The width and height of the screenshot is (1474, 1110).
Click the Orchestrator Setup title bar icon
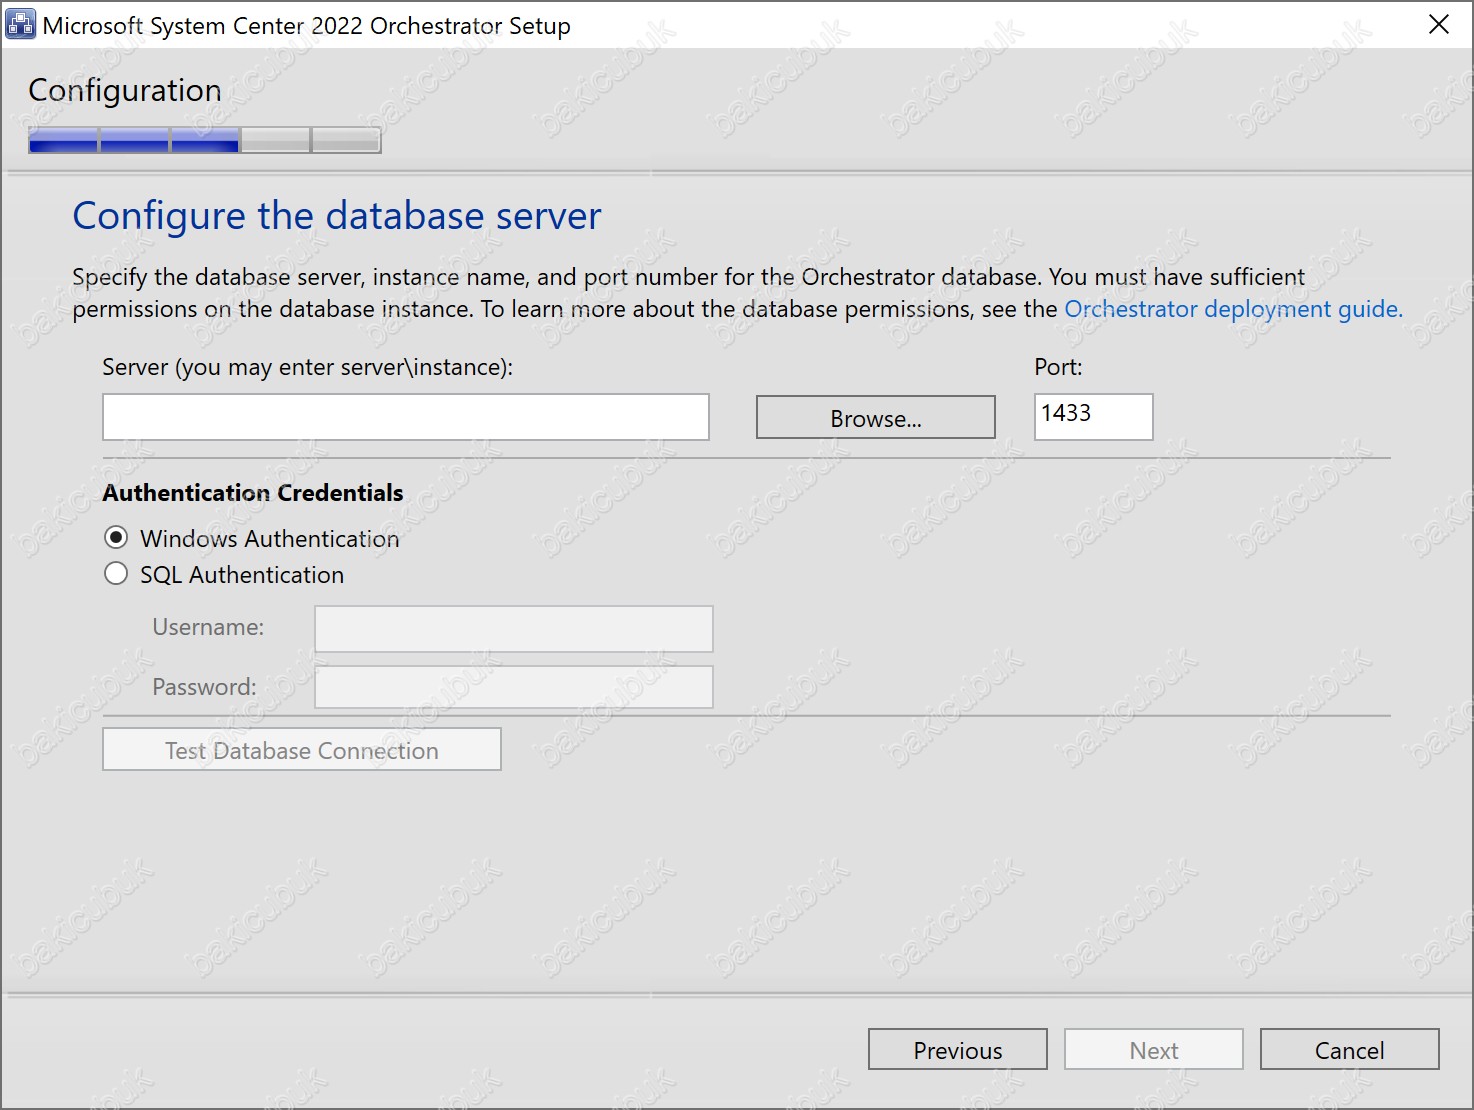(21, 24)
